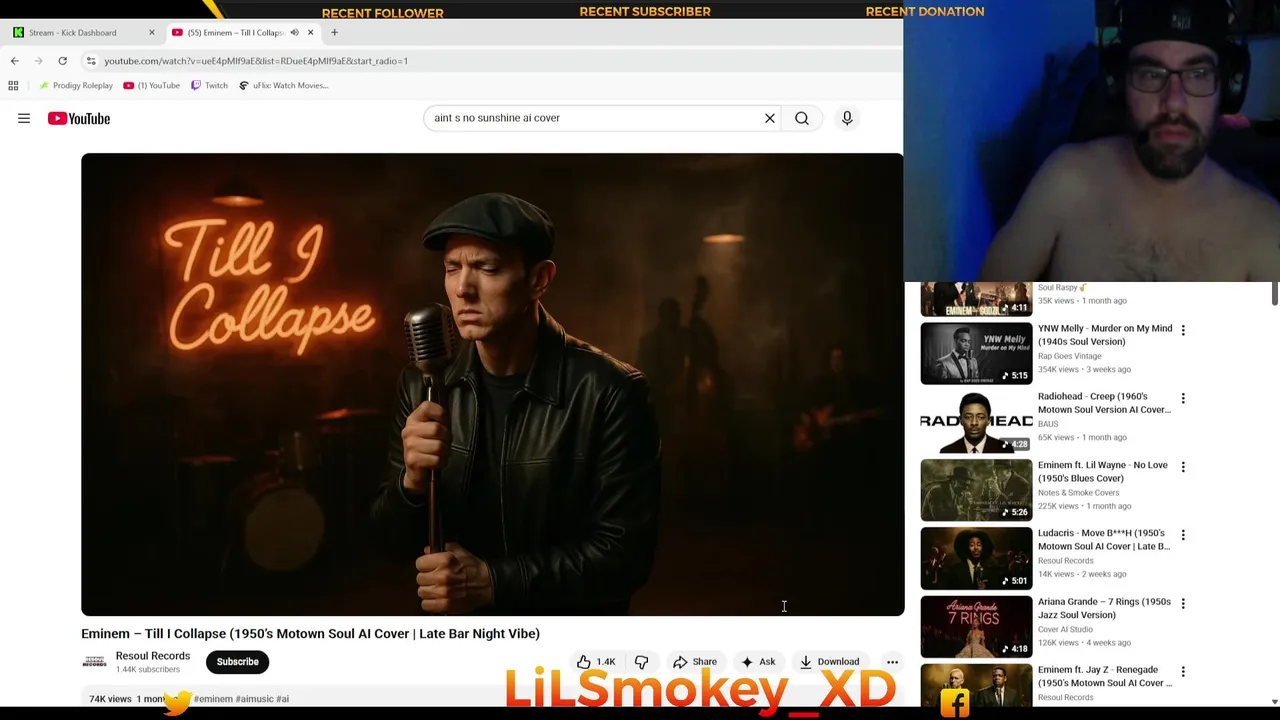Open options menu for YNW Melly video
Image resolution: width=1280 pixels, height=720 pixels.
point(1183,330)
